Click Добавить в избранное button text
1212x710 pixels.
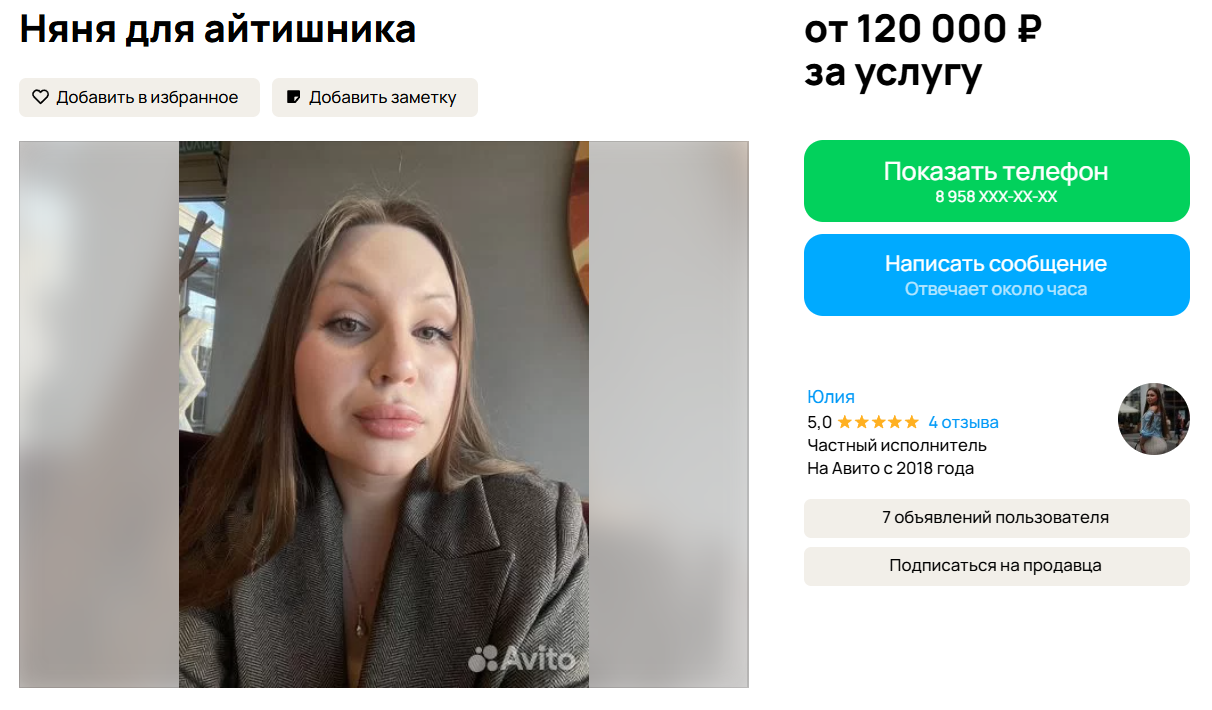147,97
